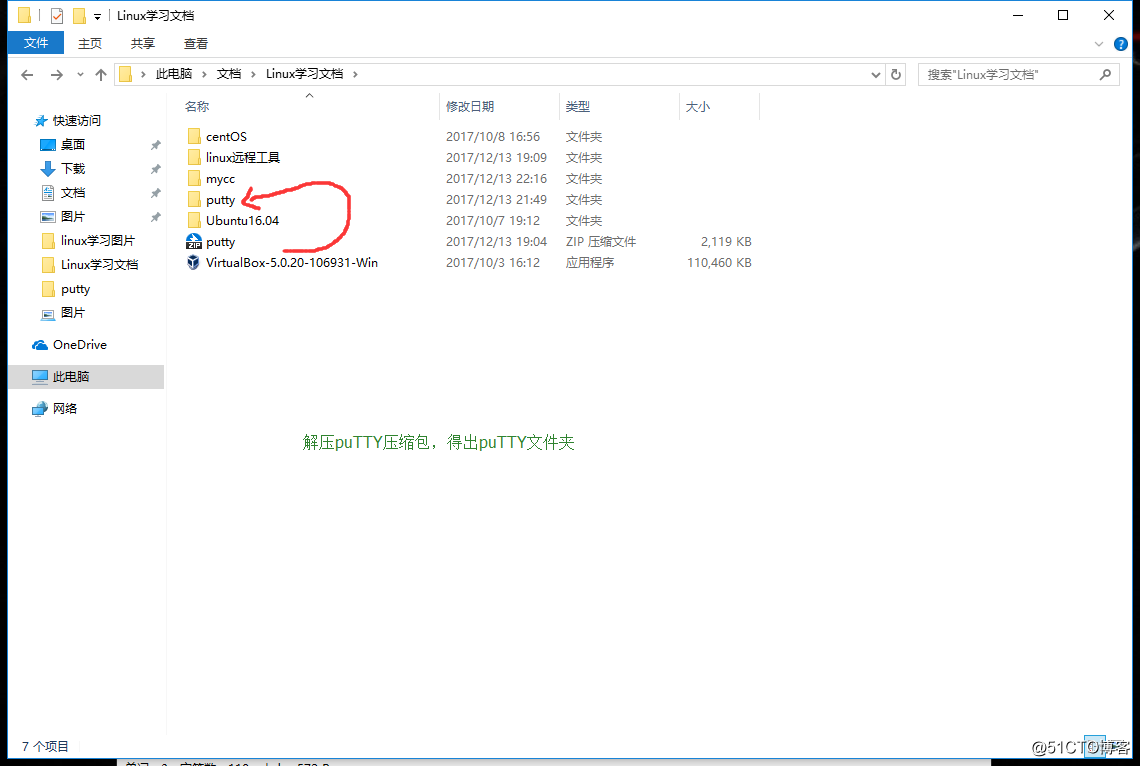Open the recent locations dropdown arrow
This screenshot has height=766, width=1140.
80,74
